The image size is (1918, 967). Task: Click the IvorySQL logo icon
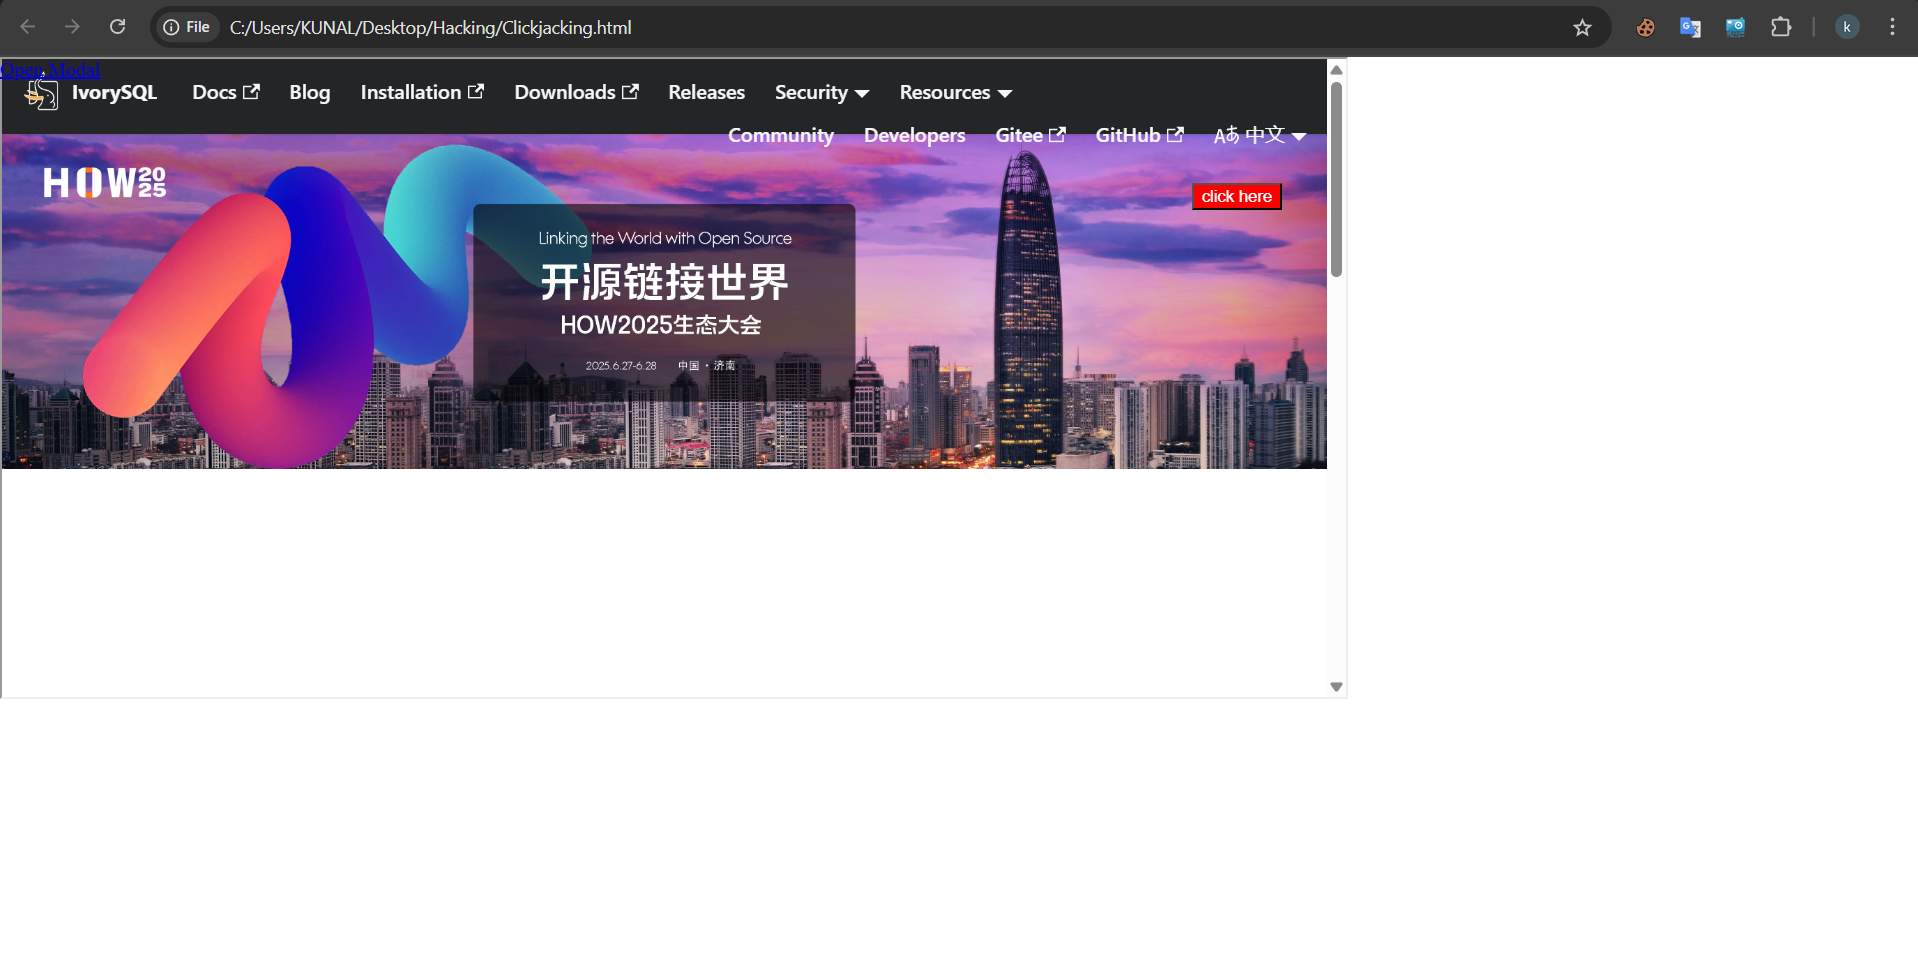42,95
